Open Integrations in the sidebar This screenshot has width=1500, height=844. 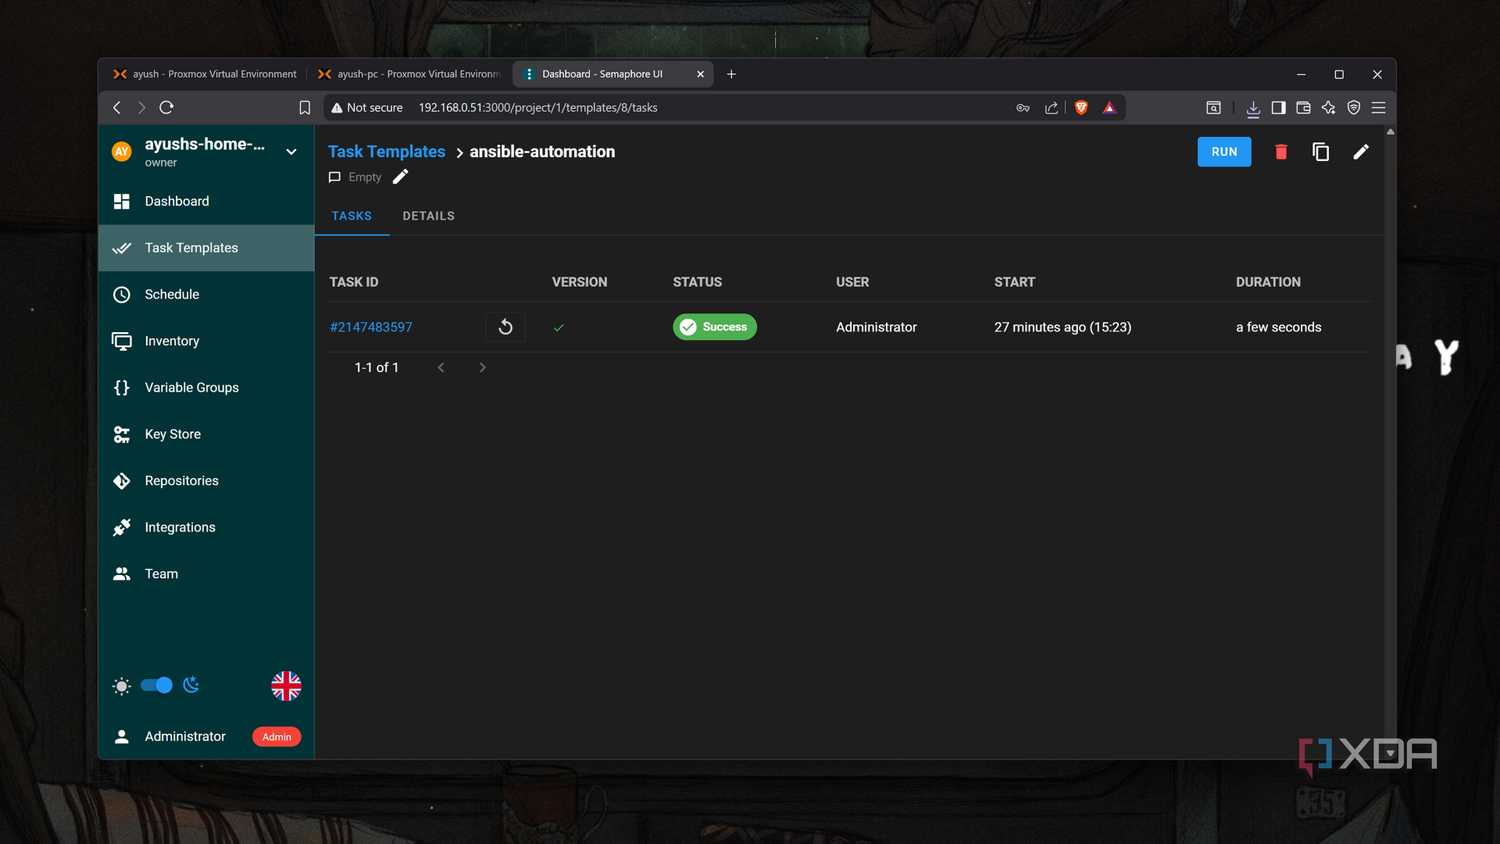tap(206, 527)
